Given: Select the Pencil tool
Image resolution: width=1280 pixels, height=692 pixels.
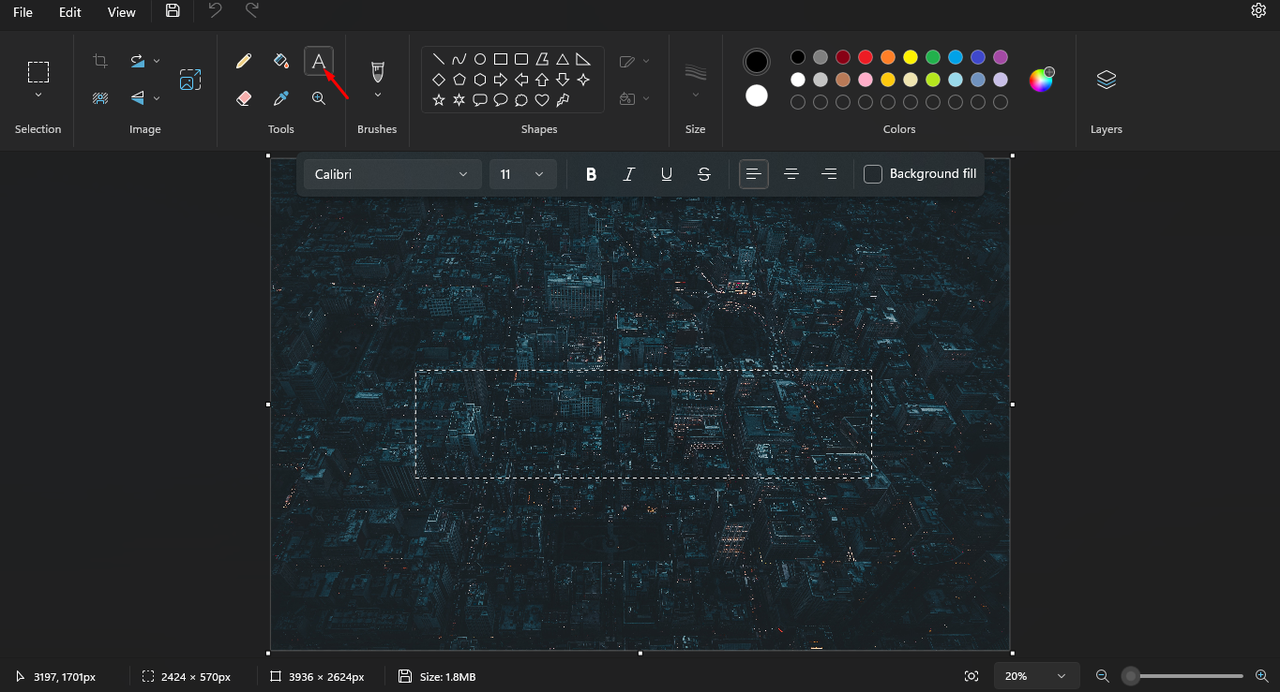Looking at the screenshot, I should pyautogui.click(x=243, y=61).
